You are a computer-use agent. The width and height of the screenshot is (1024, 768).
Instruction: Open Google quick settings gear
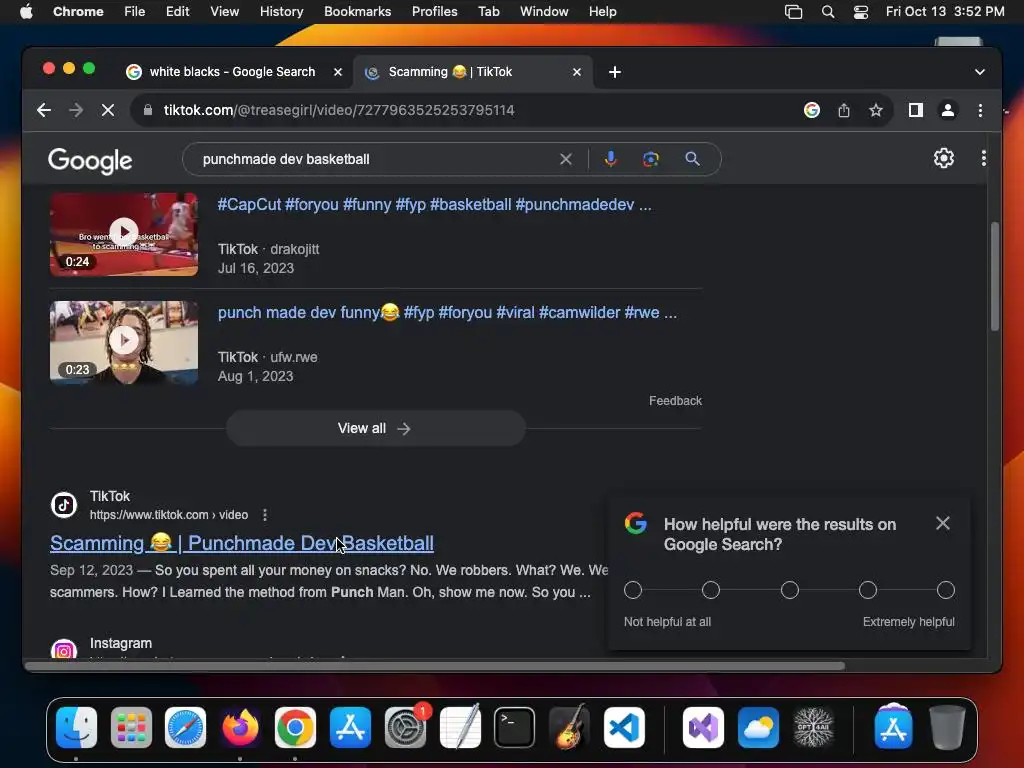pos(944,158)
